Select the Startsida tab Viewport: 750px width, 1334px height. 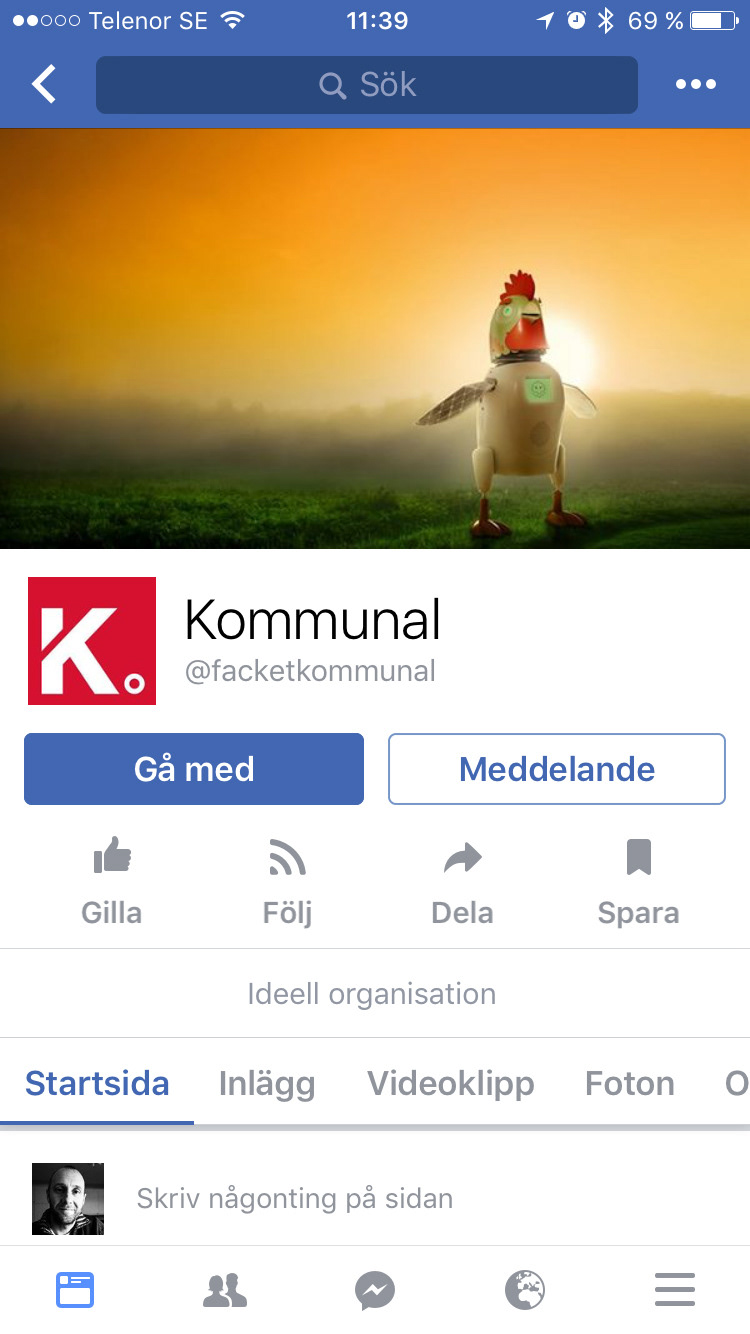tap(97, 1083)
